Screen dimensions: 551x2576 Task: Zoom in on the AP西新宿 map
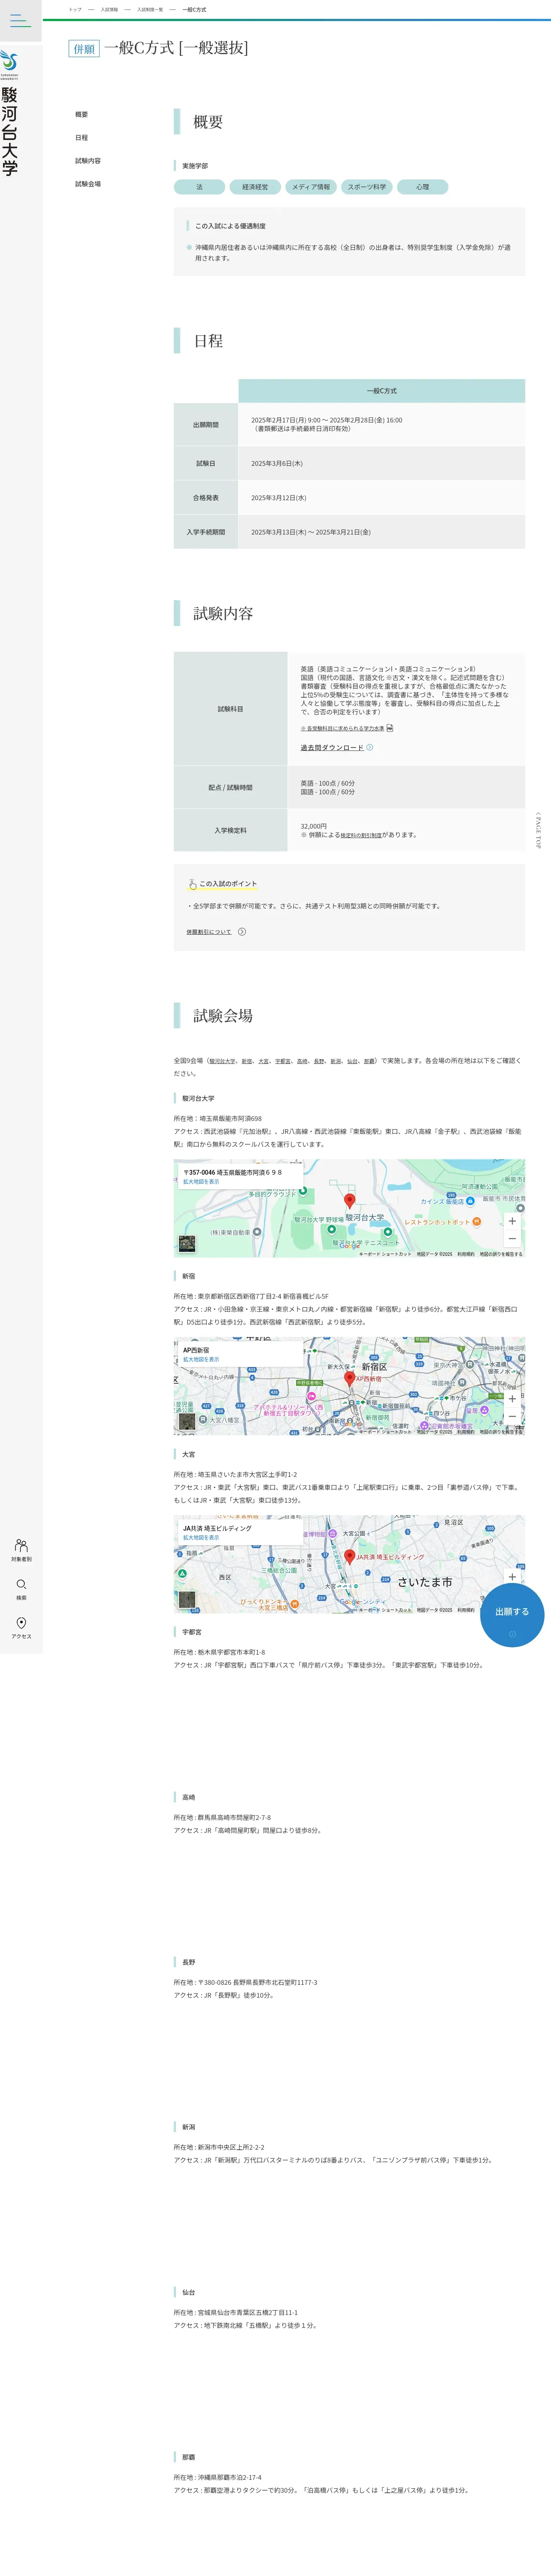pyautogui.click(x=512, y=1399)
